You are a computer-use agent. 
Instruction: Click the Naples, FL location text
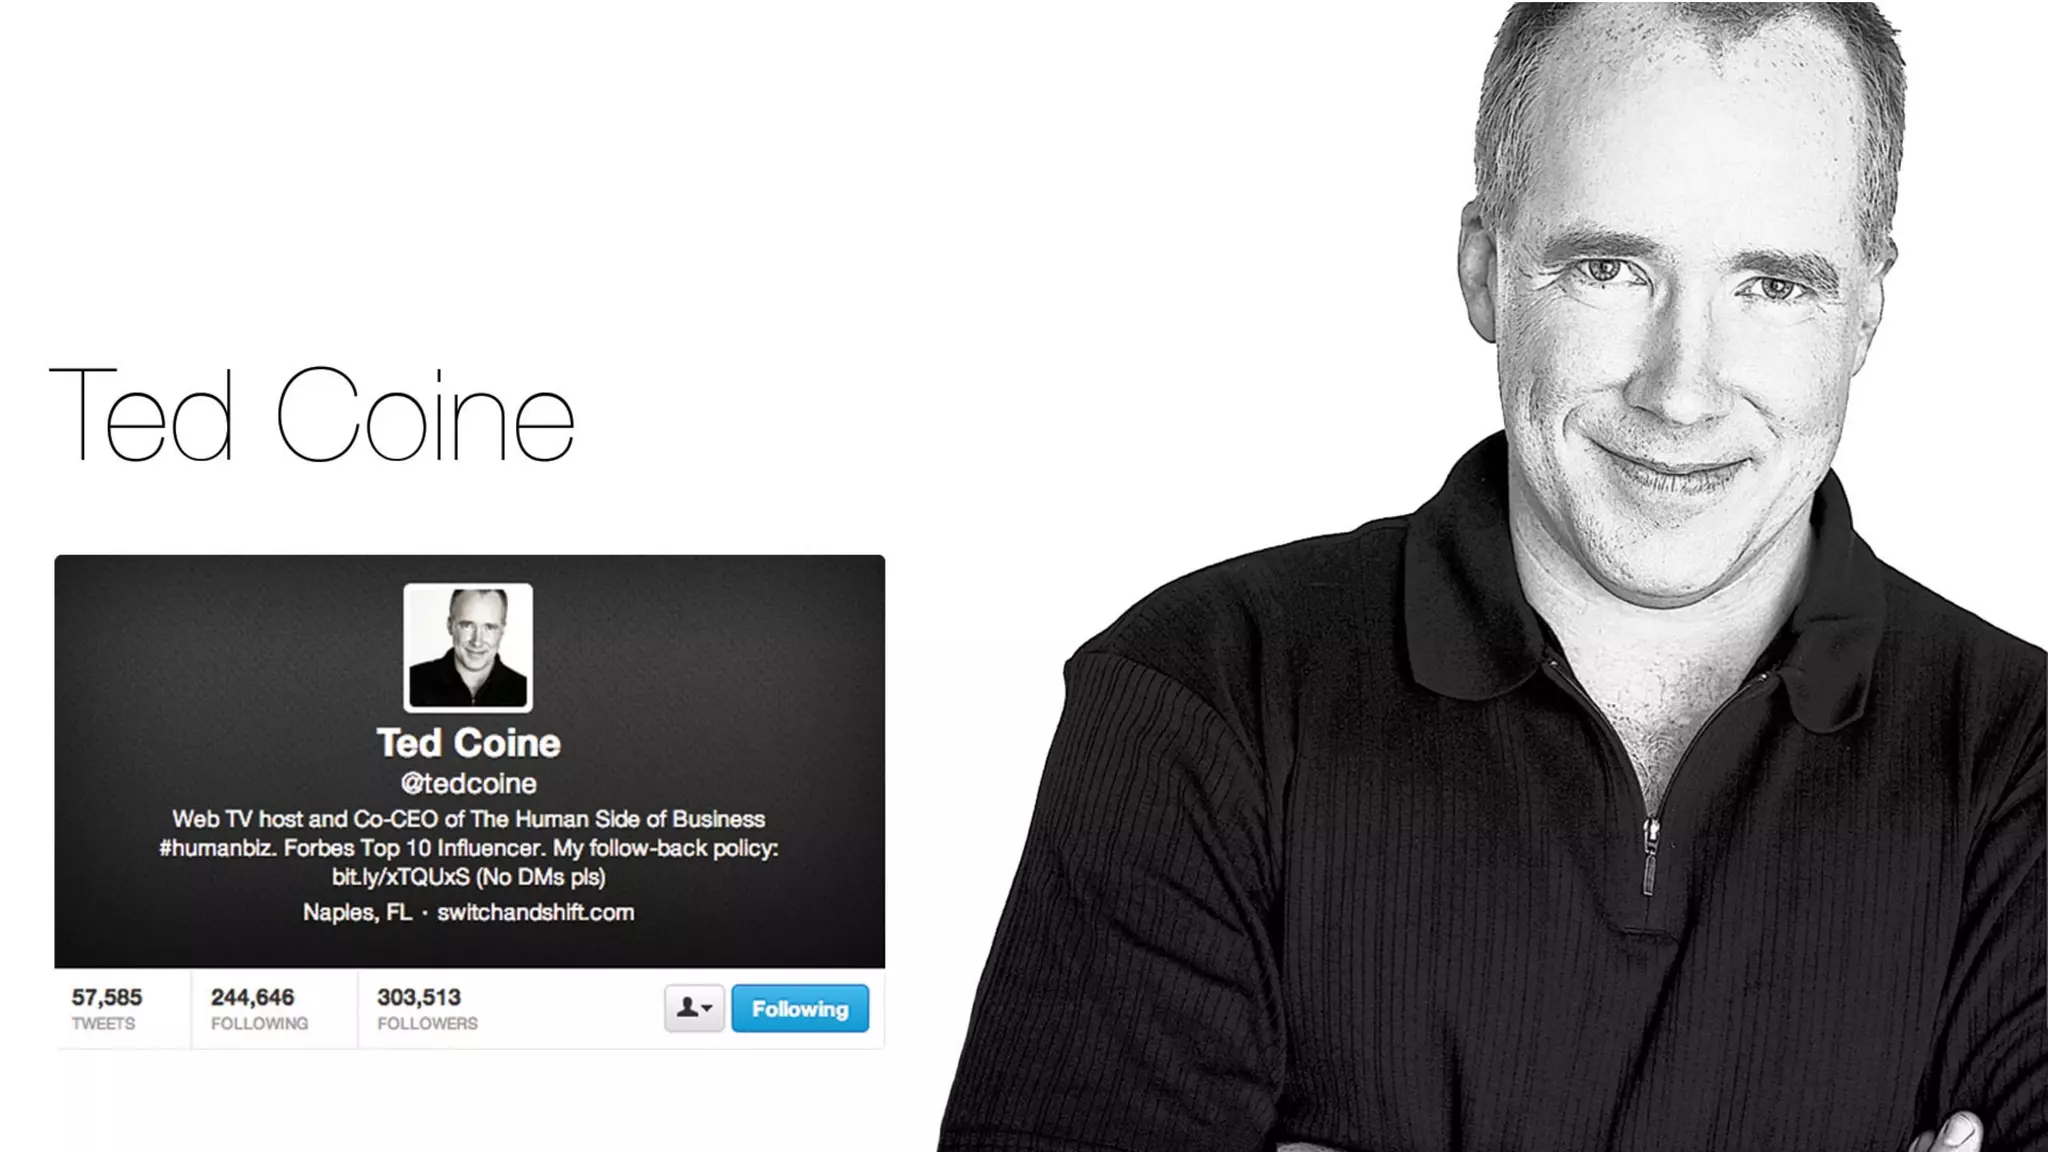(357, 912)
